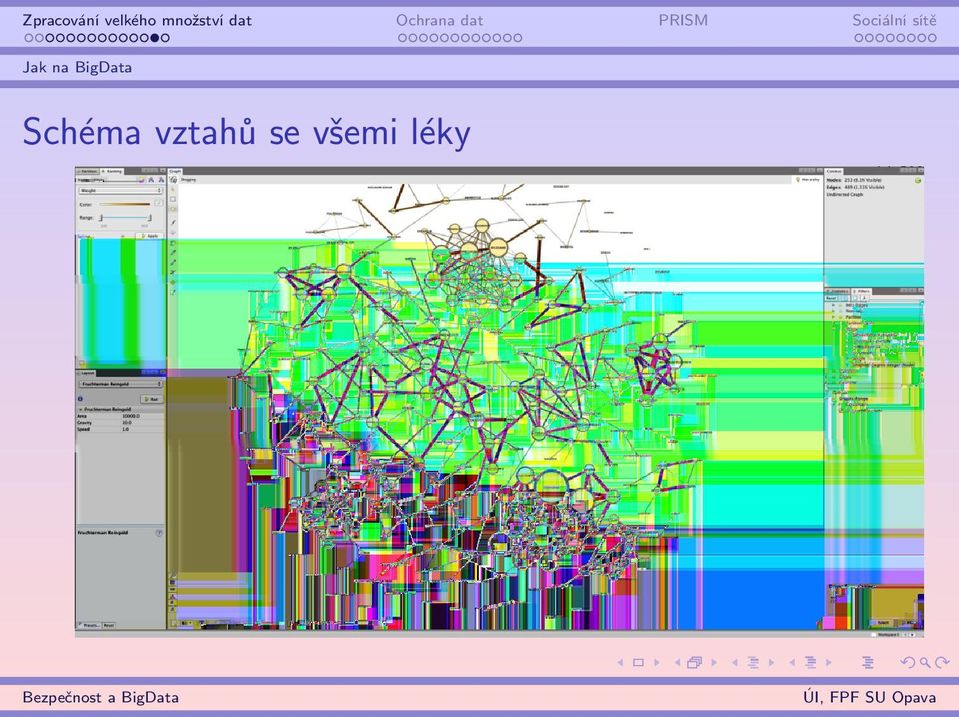Click the Beamer slide rectangle icon
959x717 pixels.
tap(638, 663)
